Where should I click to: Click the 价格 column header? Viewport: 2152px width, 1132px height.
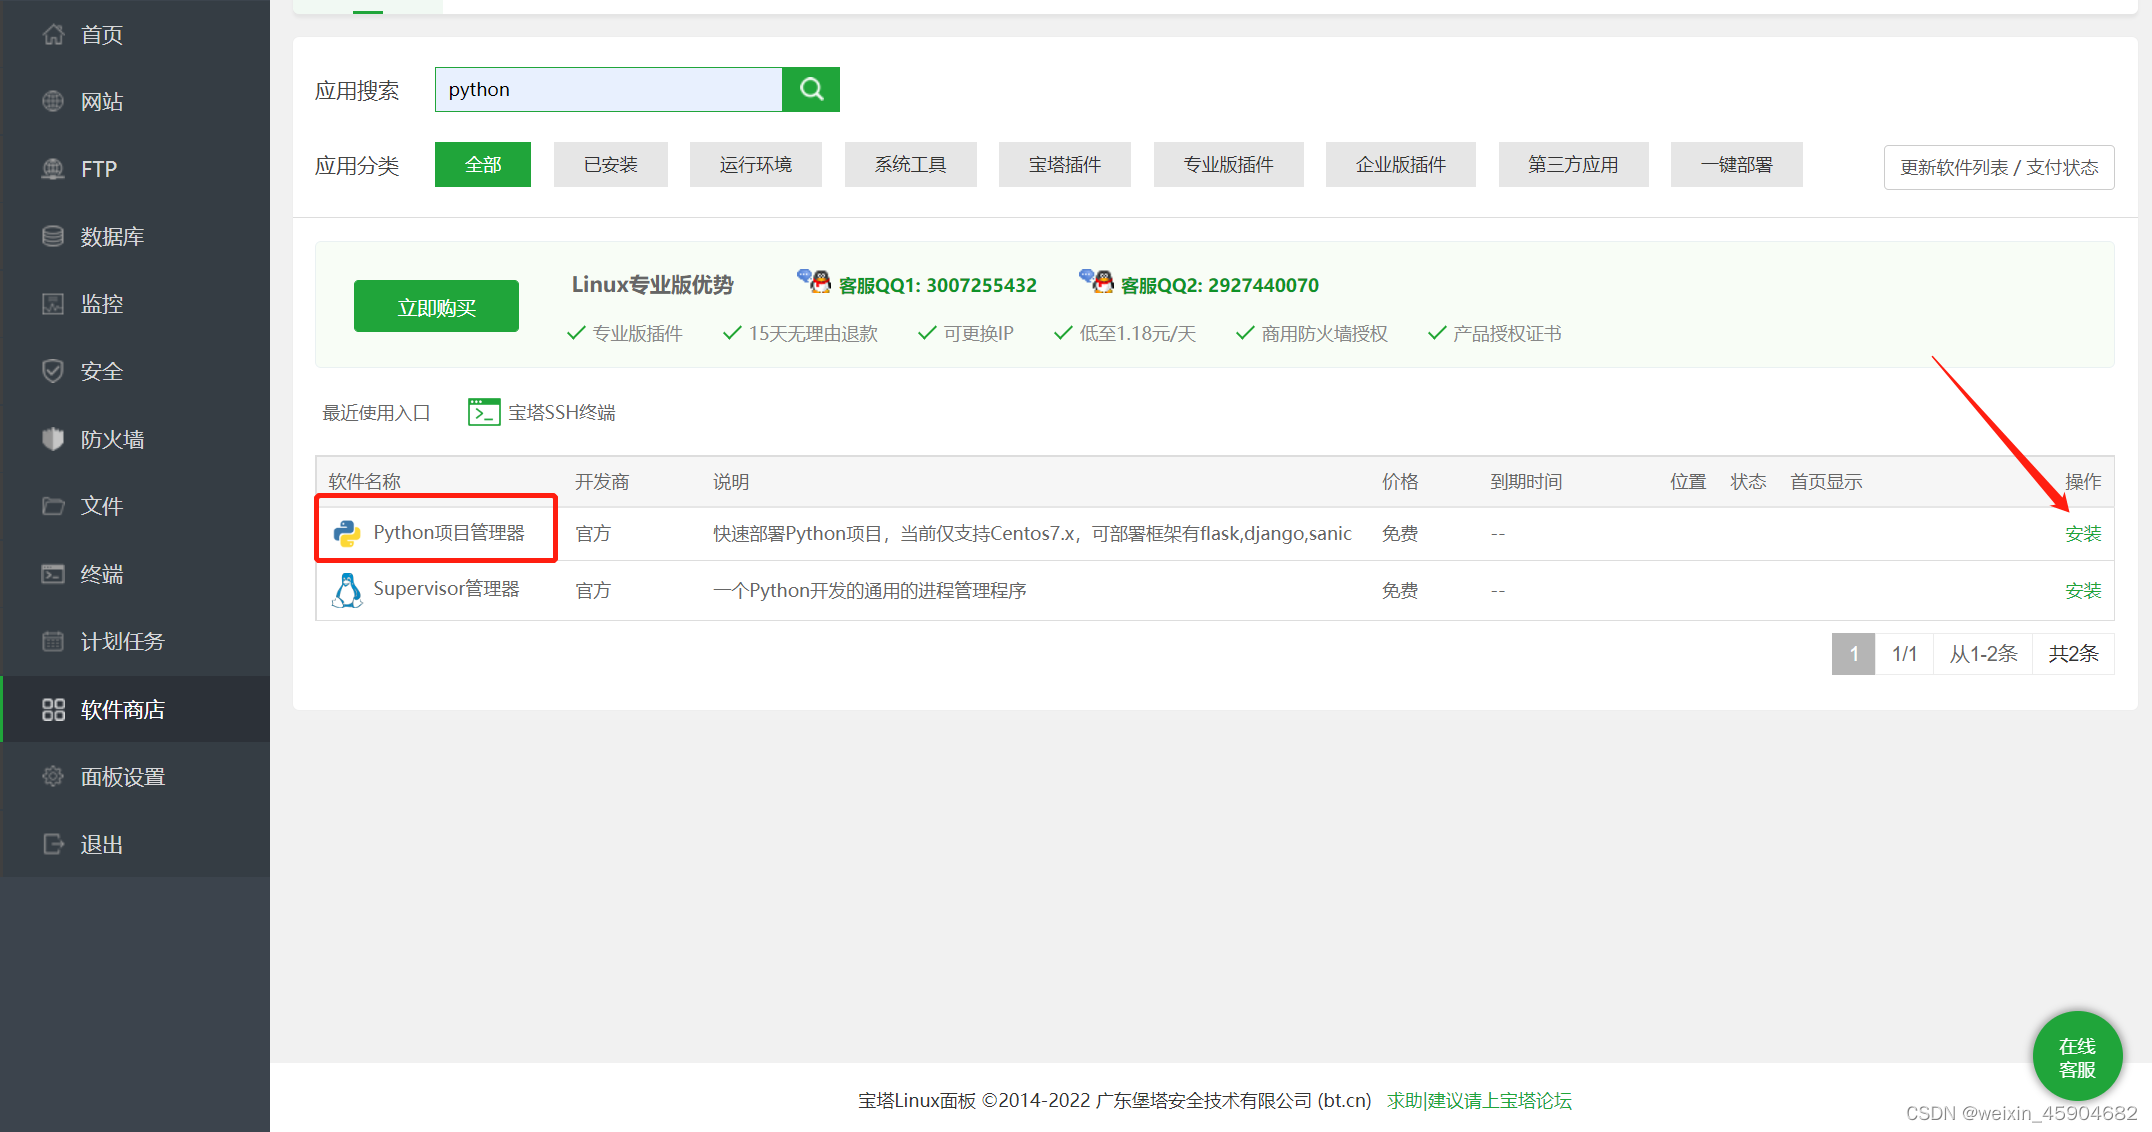[1400, 482]
